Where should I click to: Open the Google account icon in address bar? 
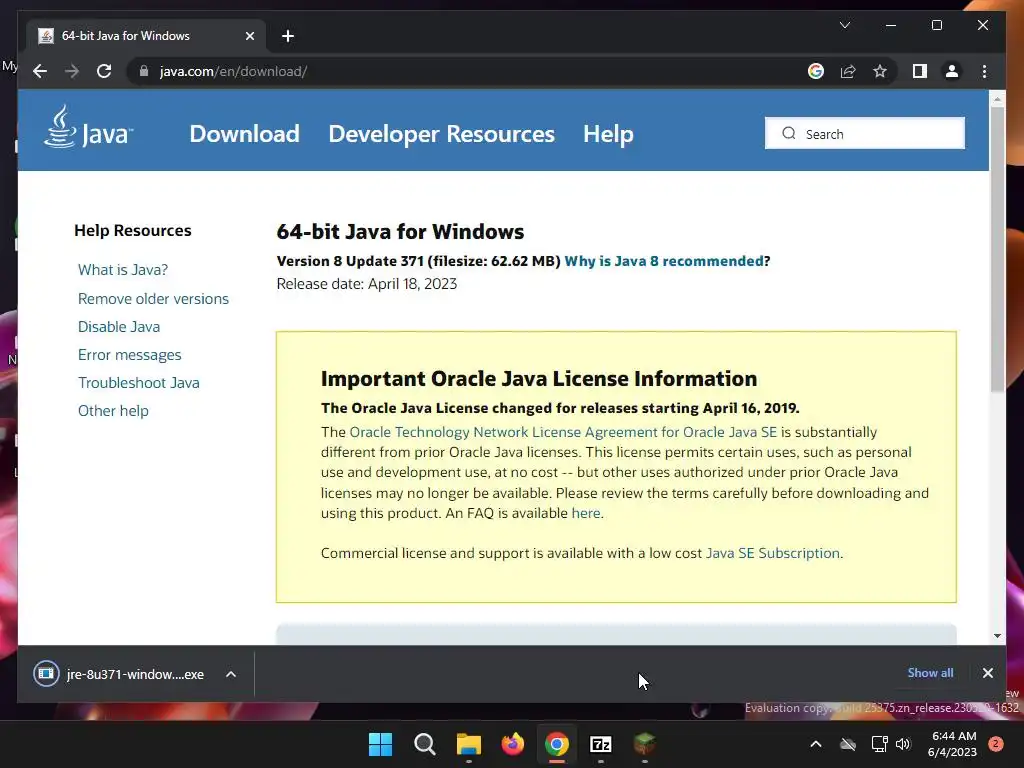[x=816, y=71]
